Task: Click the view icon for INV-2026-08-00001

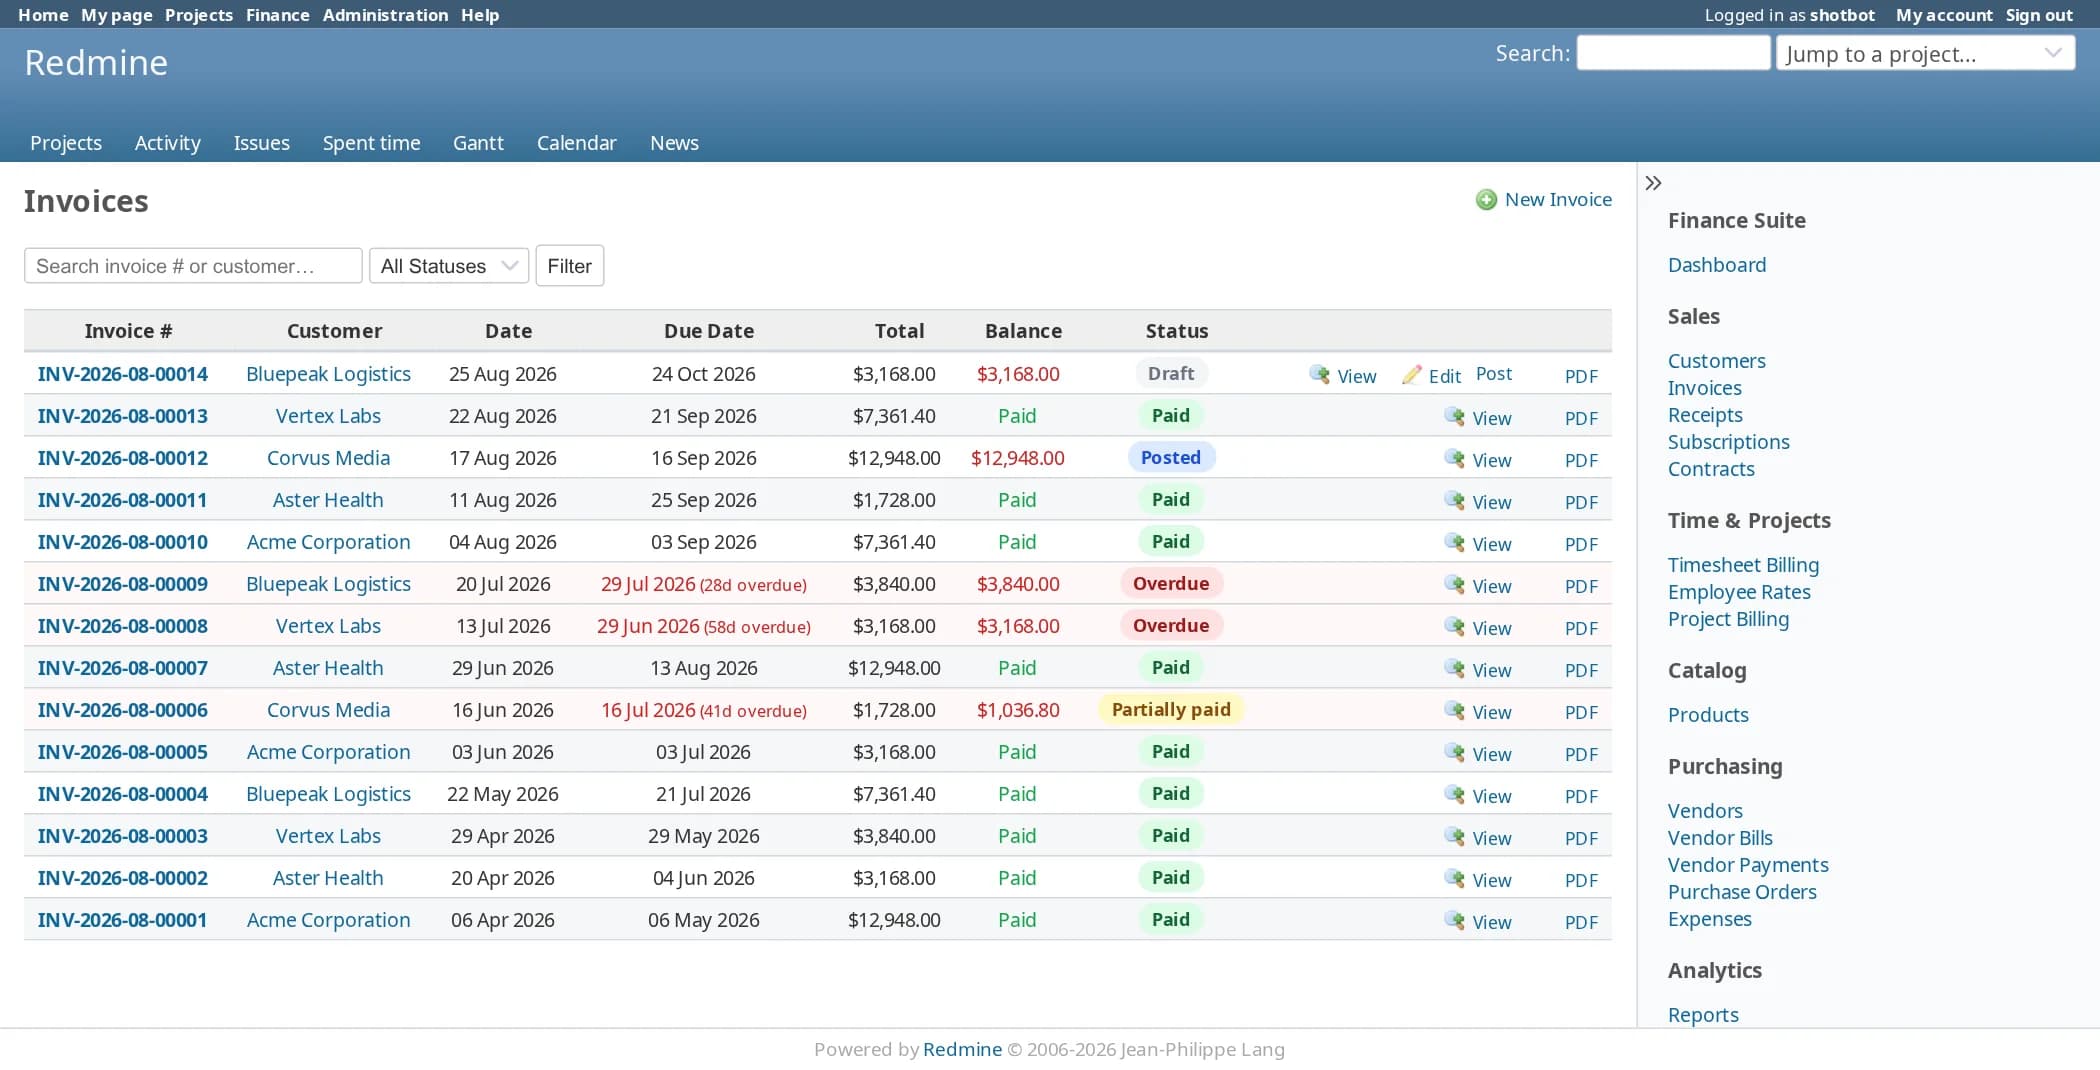Action: 1455,921
